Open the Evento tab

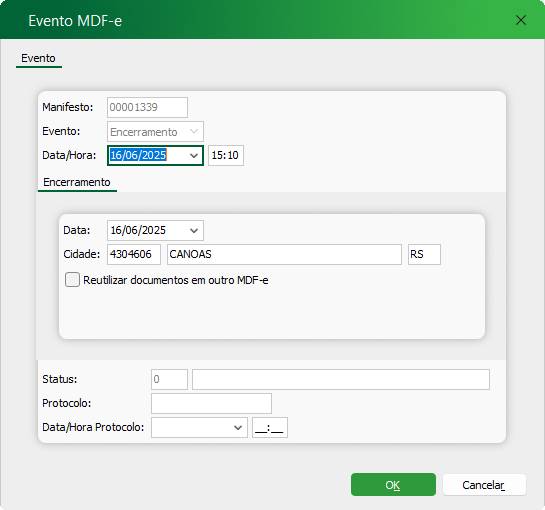coord(38,58)
